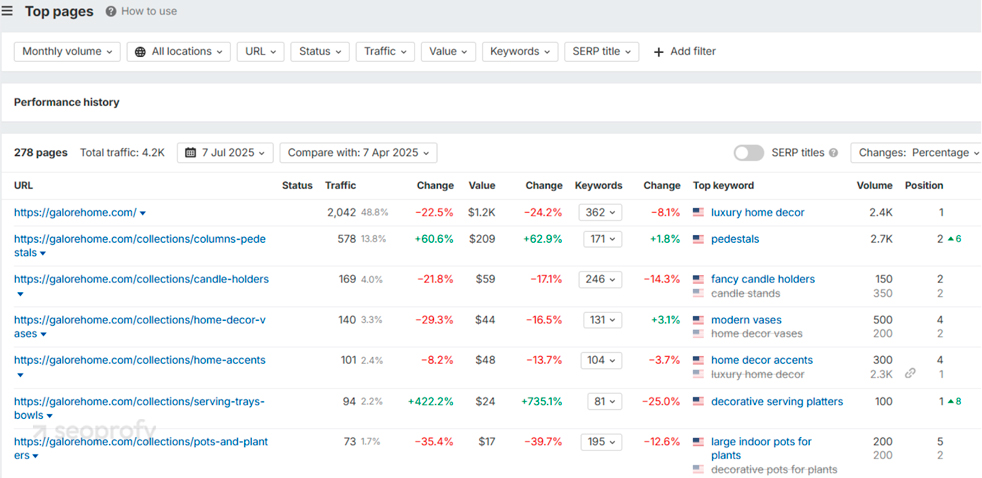Click the fancy candle holders keyword

763,279
